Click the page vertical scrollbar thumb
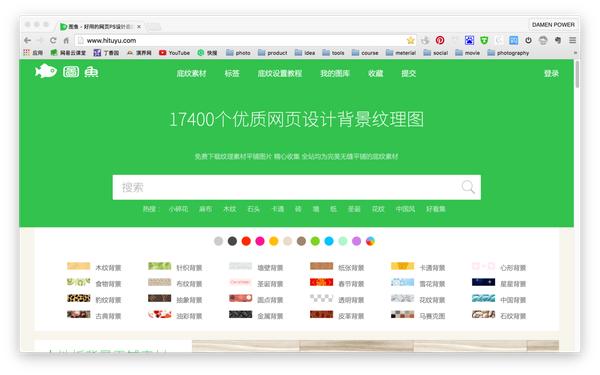The image size is (600, 375). point(577,74)
